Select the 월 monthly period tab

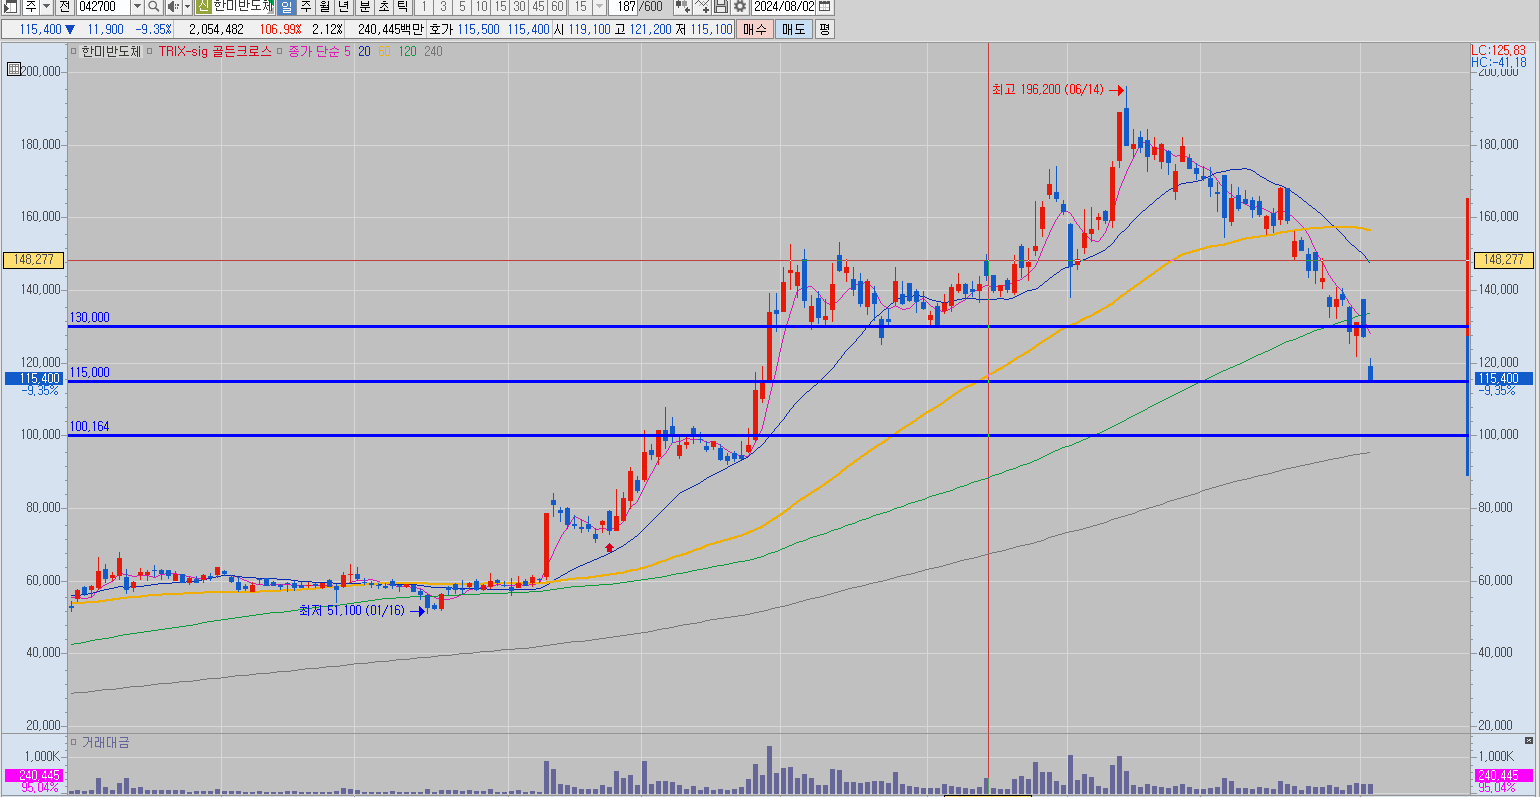tap(325, 7)
